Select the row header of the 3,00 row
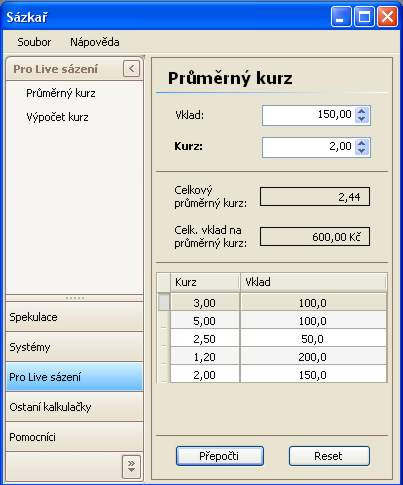The height and width of the screenshot is (485, 403). coord(164,302)
